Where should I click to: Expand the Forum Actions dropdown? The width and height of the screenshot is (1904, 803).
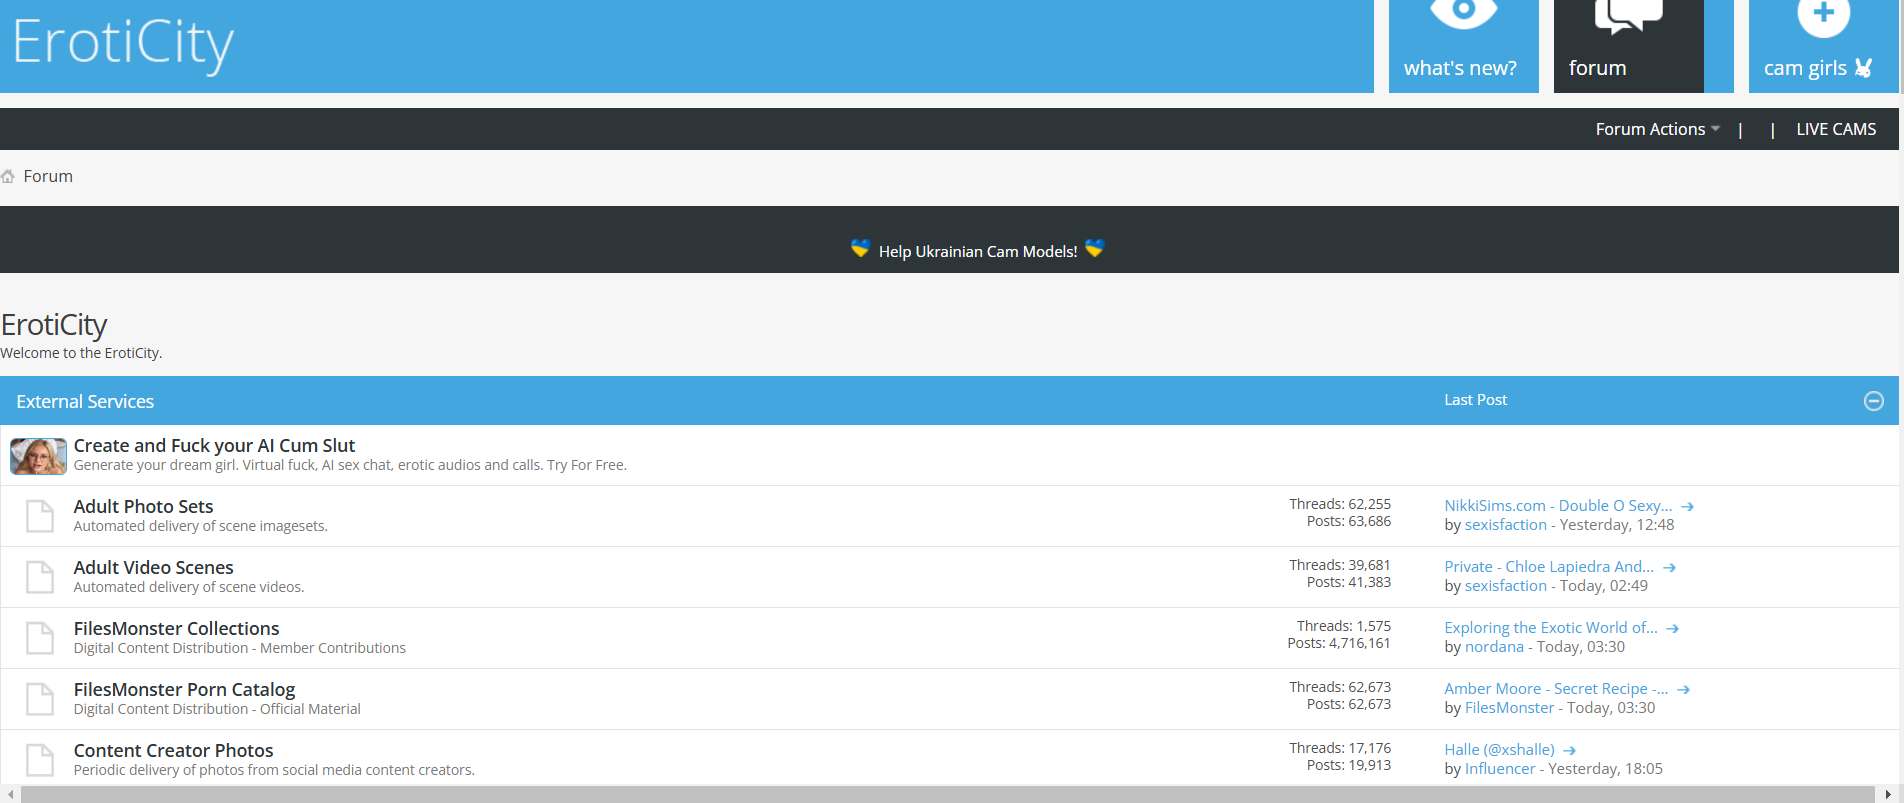point(1657,129)
